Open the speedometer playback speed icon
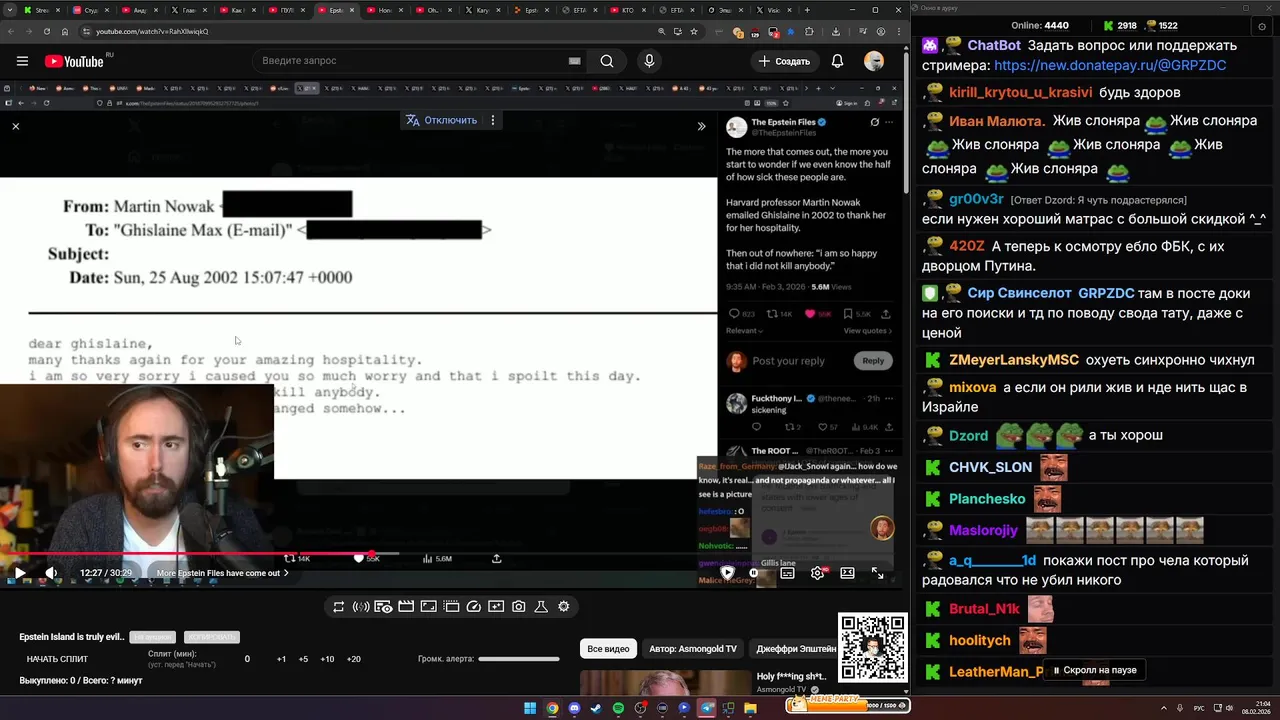 click(x=474, y=606)
